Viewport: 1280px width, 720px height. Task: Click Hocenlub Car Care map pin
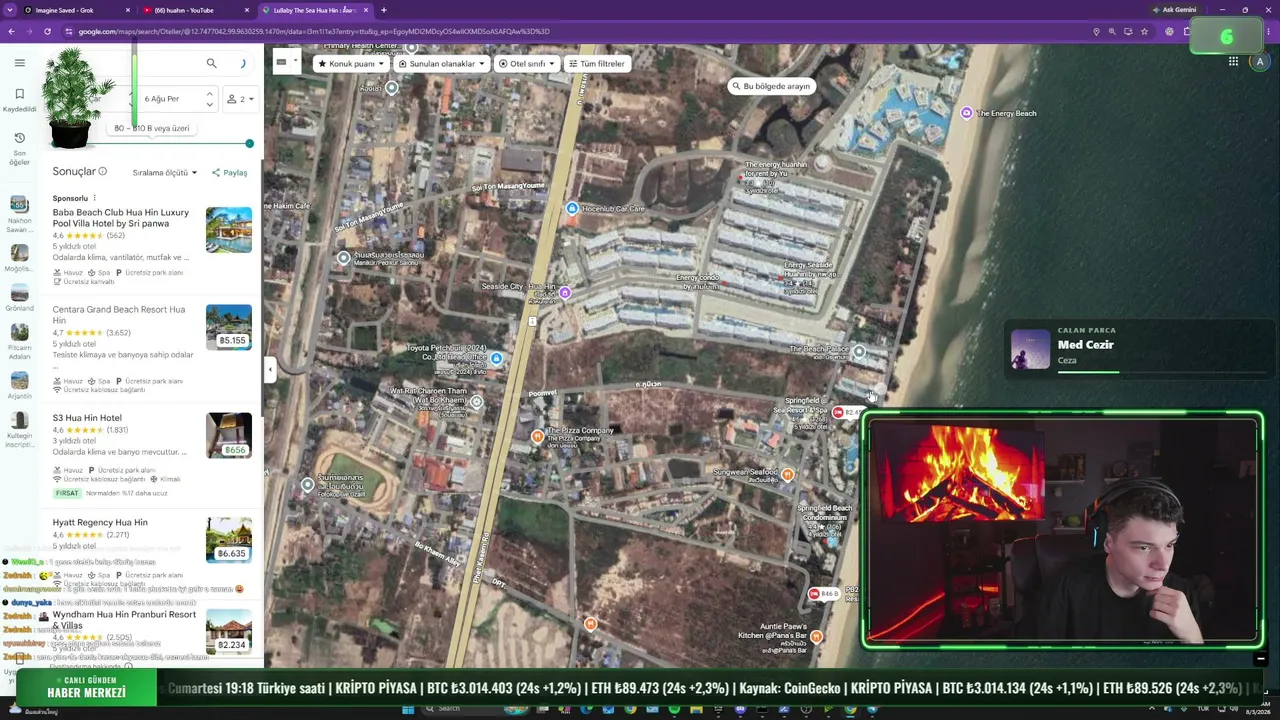click(x=572, y=208)
